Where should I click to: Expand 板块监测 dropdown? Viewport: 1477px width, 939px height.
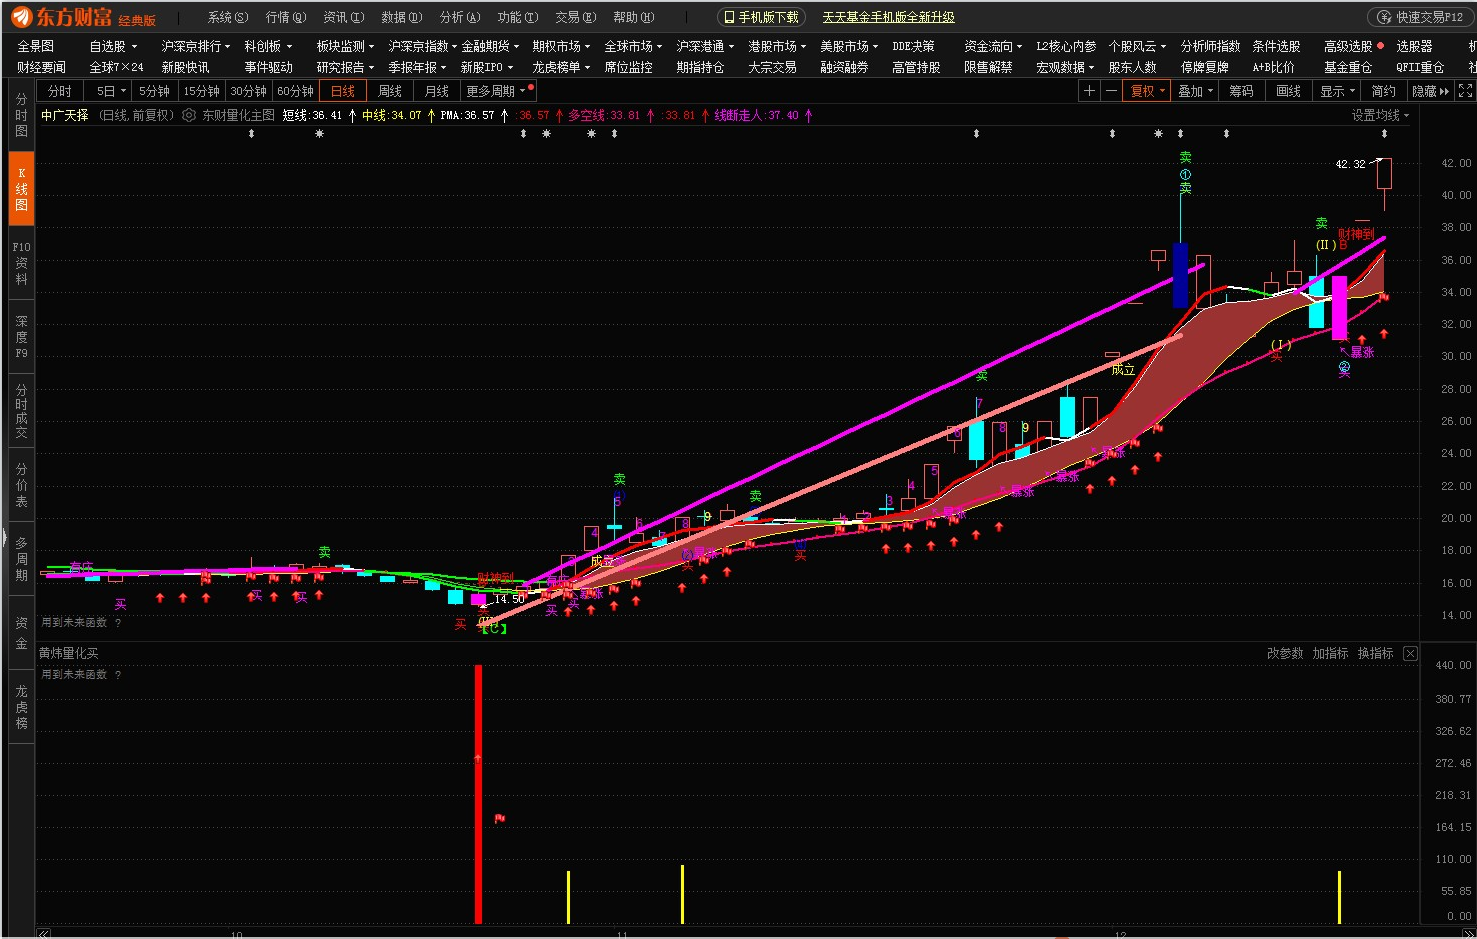click(345, 46)
